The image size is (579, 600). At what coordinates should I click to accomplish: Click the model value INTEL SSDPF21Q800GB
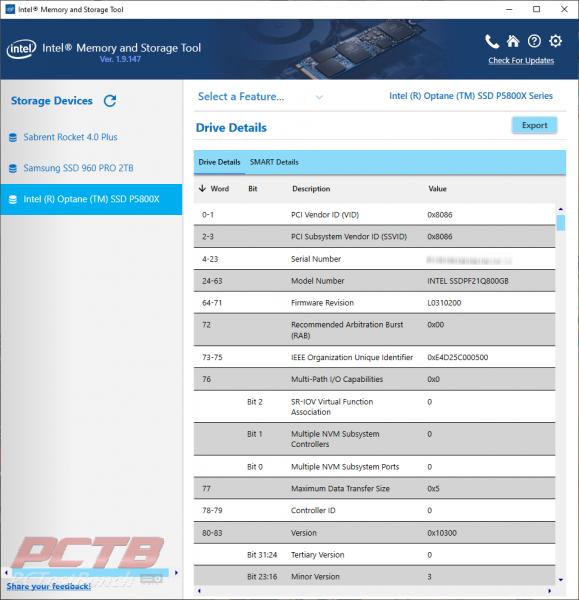coord(468,281)
